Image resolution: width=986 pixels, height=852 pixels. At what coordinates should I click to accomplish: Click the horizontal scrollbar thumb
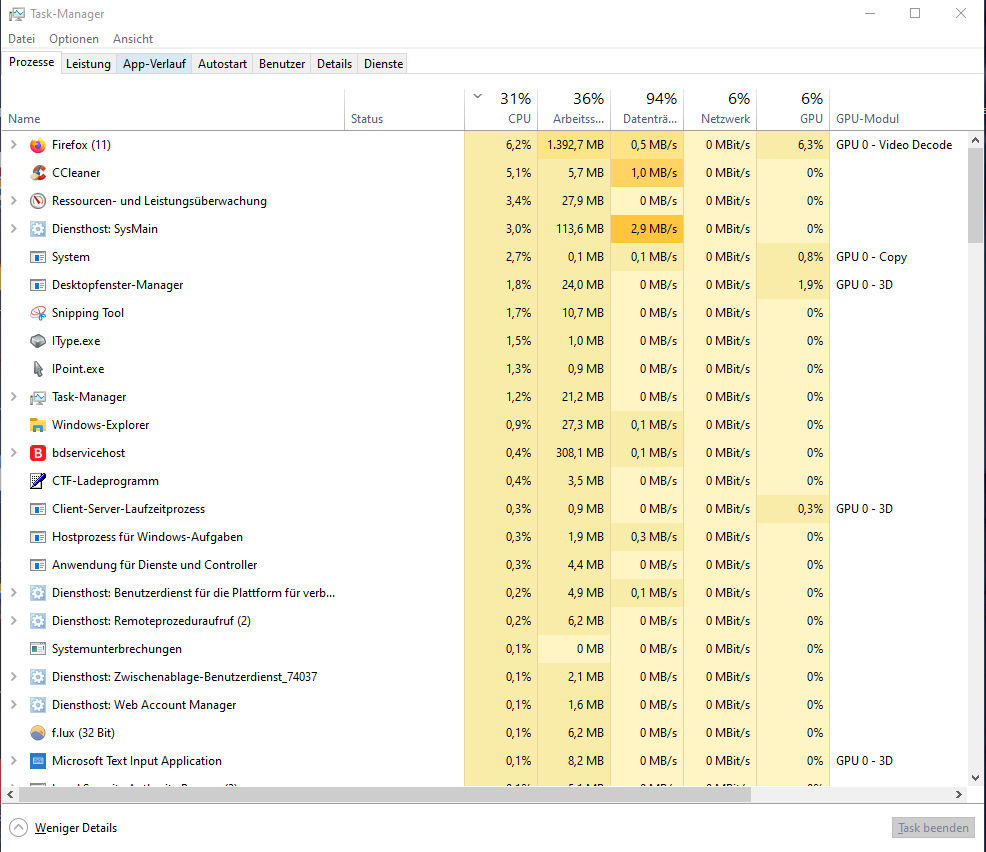coord(385,794)
